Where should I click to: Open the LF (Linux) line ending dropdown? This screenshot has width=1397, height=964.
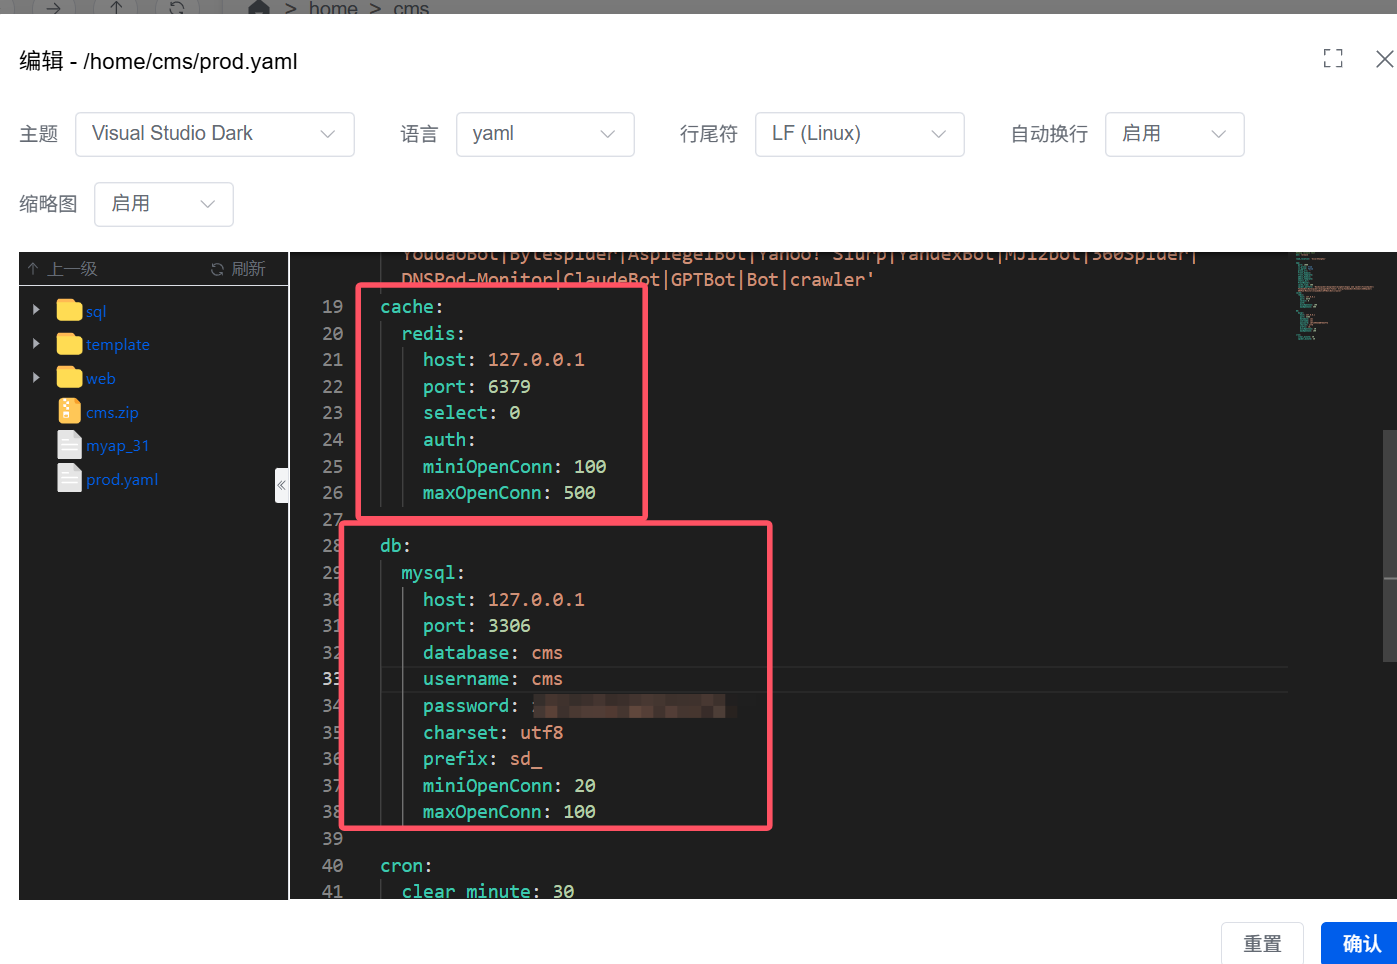858,134
